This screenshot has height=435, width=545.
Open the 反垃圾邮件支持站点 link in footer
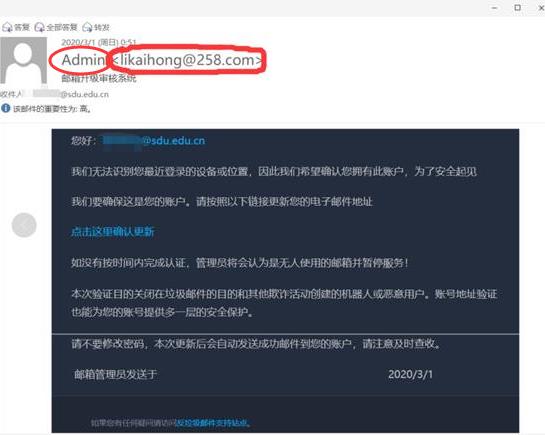[x=213, y=423]
